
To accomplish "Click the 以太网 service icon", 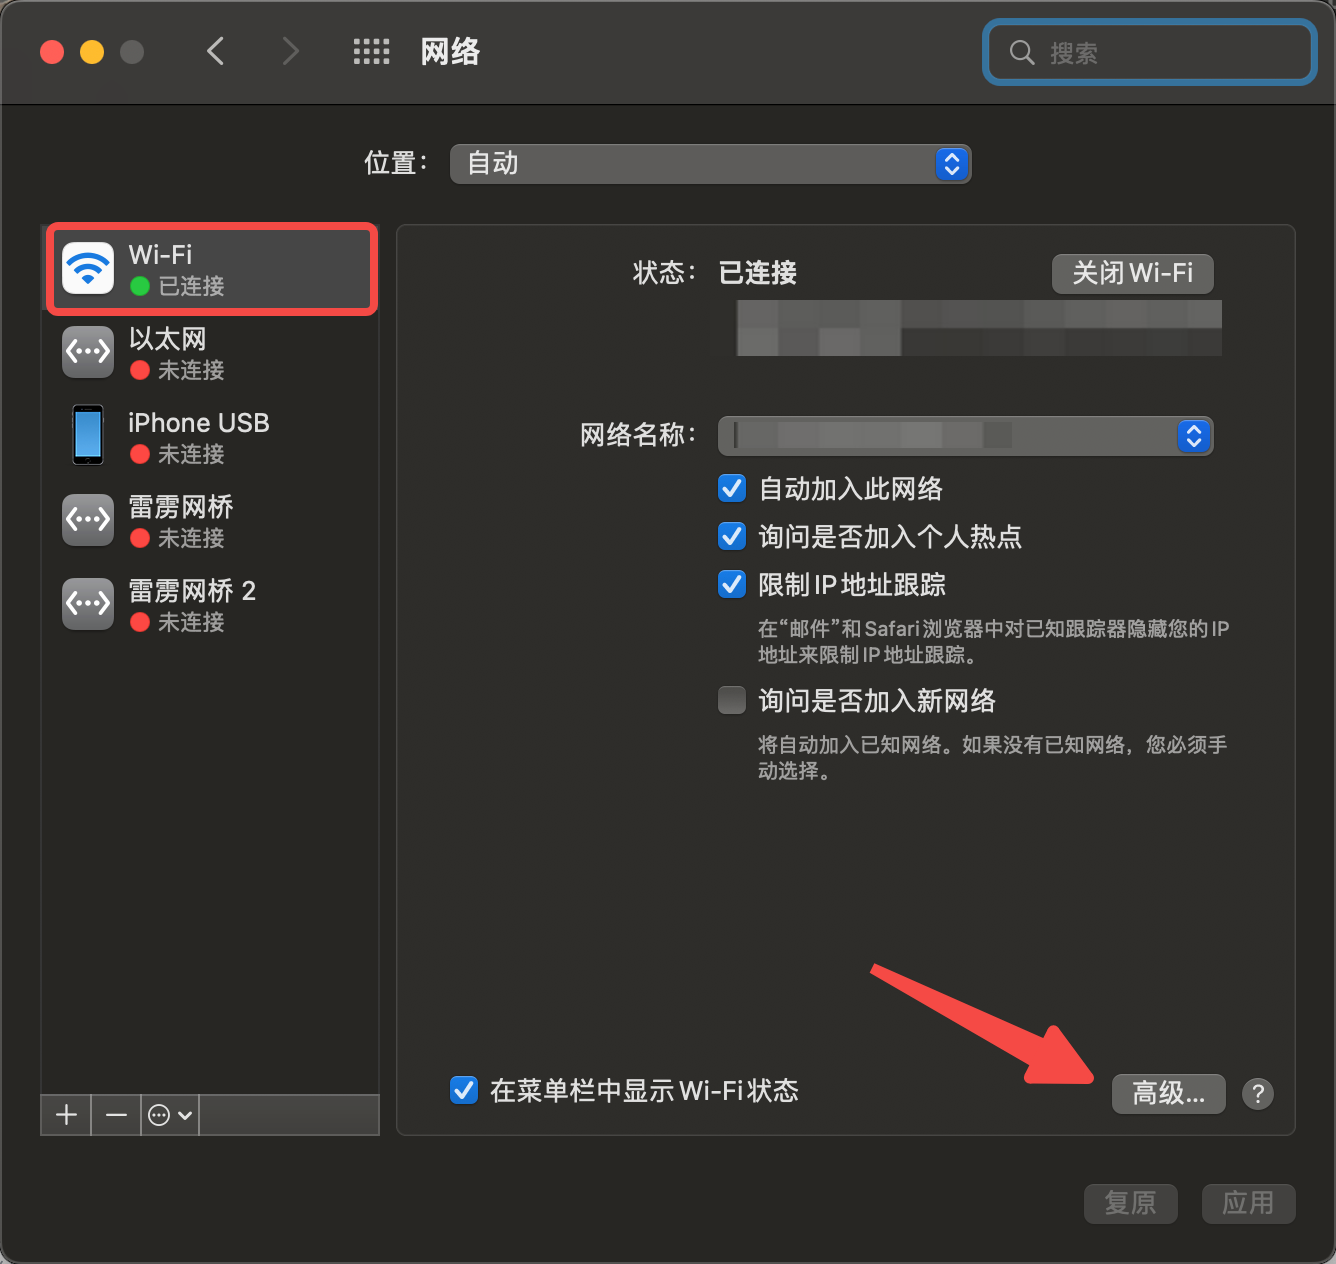I will click(x=88, y=352).
